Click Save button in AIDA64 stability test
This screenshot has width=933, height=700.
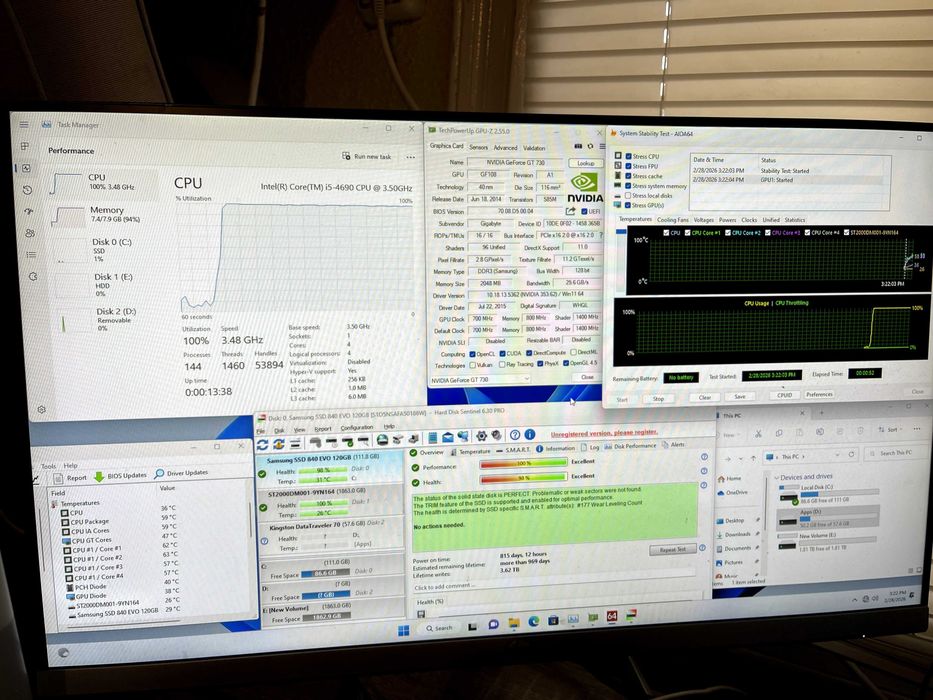740,396
